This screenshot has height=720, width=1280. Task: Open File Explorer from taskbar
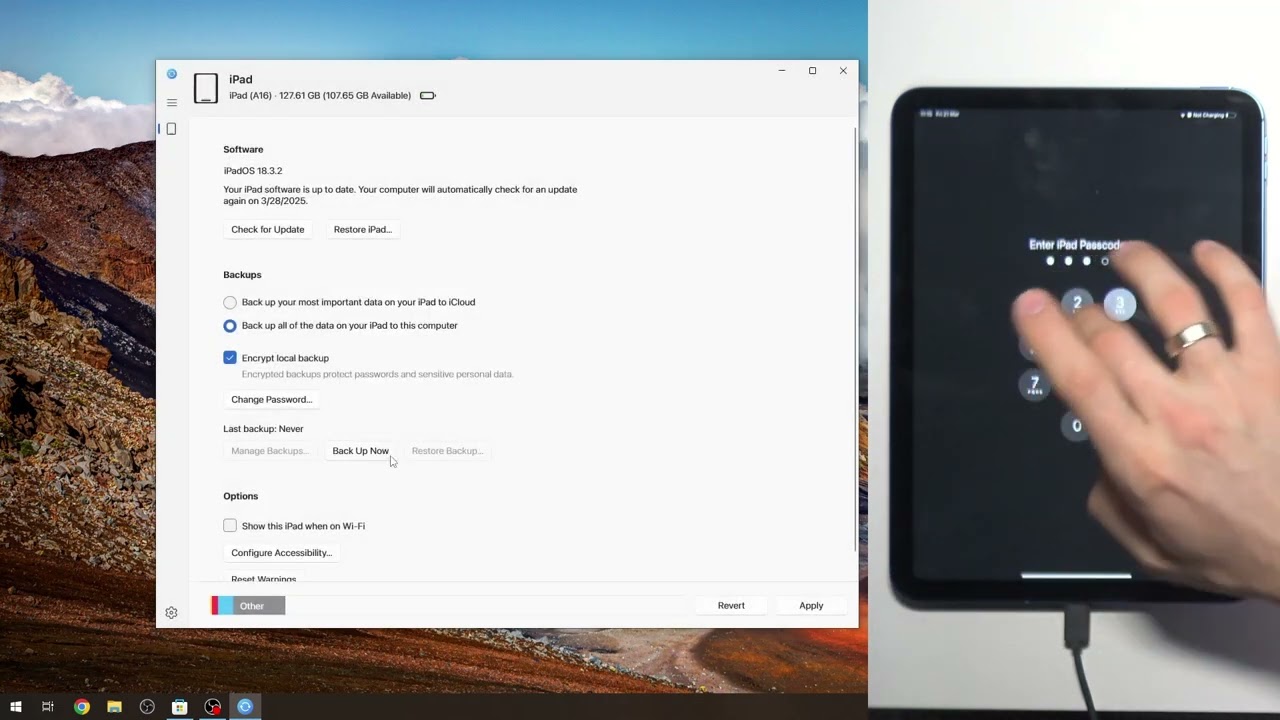pos(114,707)
